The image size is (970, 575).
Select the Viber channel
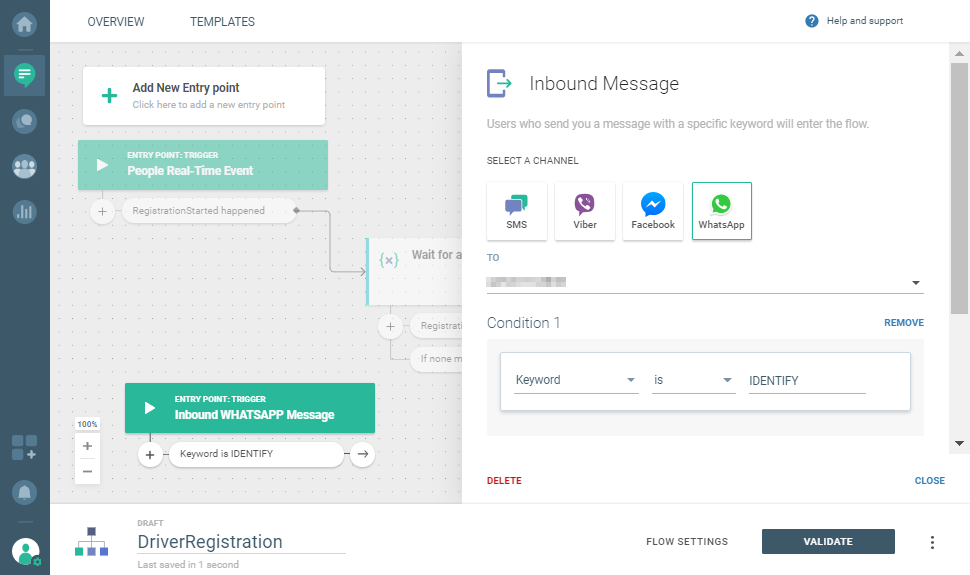585,211
